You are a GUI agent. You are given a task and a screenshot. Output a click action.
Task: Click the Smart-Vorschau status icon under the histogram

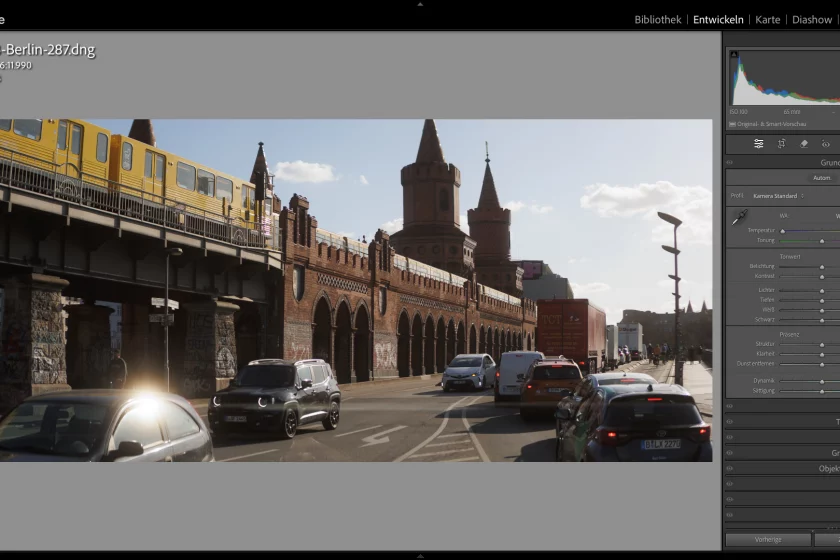tap(732, 124)
